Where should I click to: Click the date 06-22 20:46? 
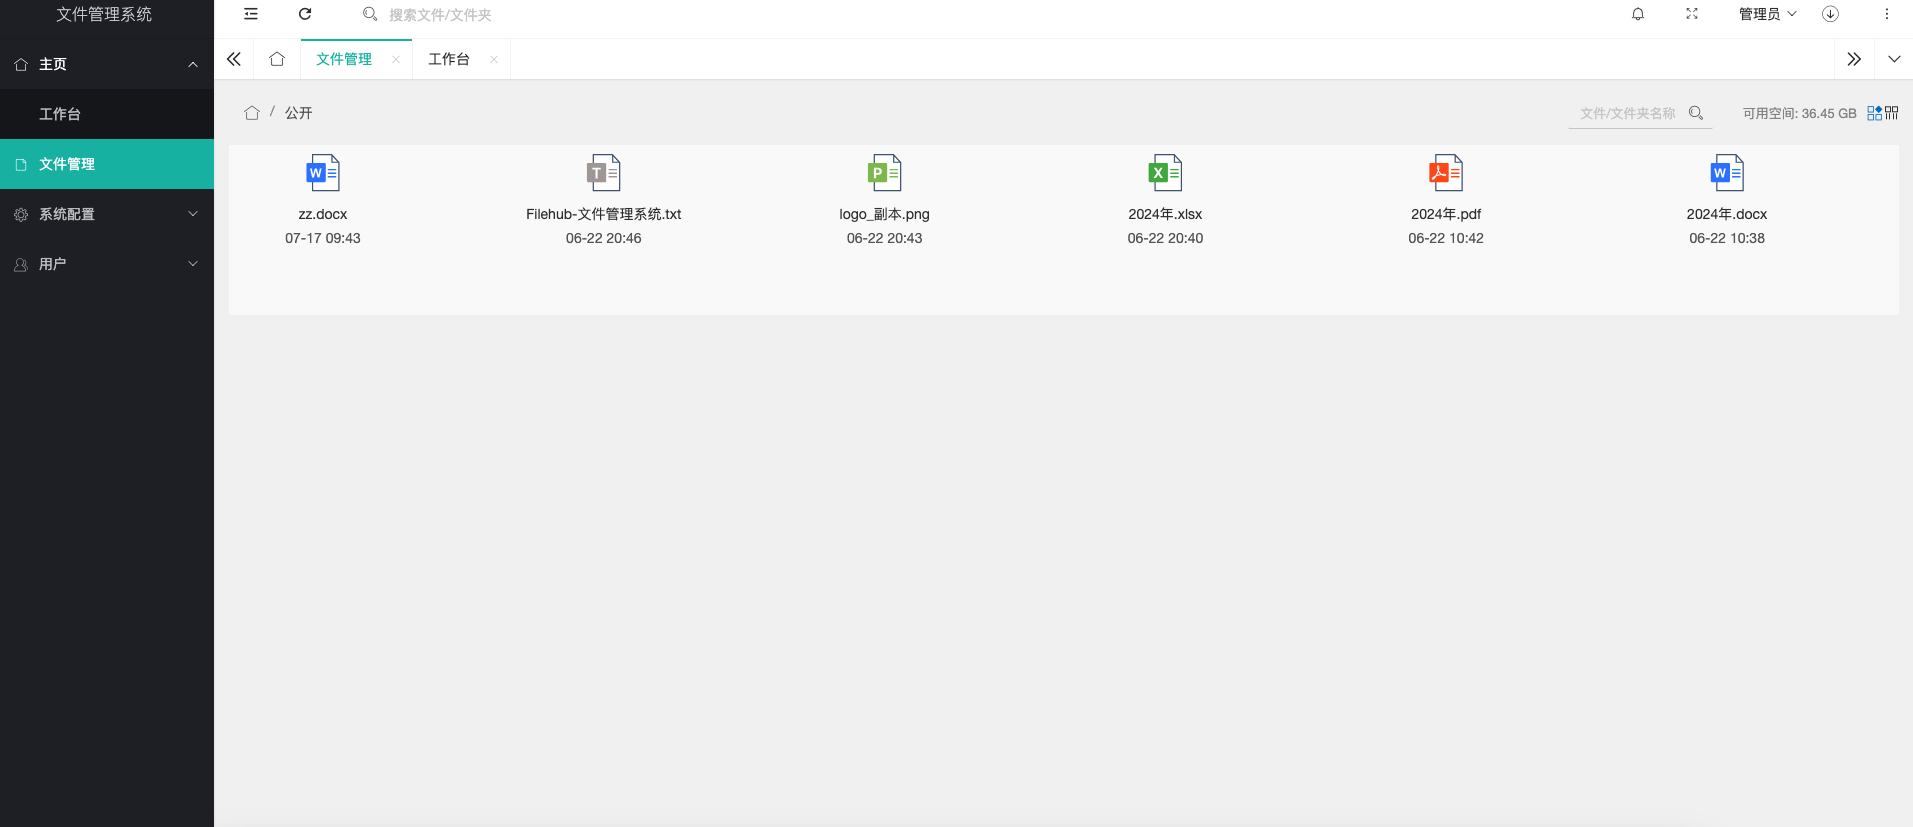pyautogui.click(x=604, y=238)
